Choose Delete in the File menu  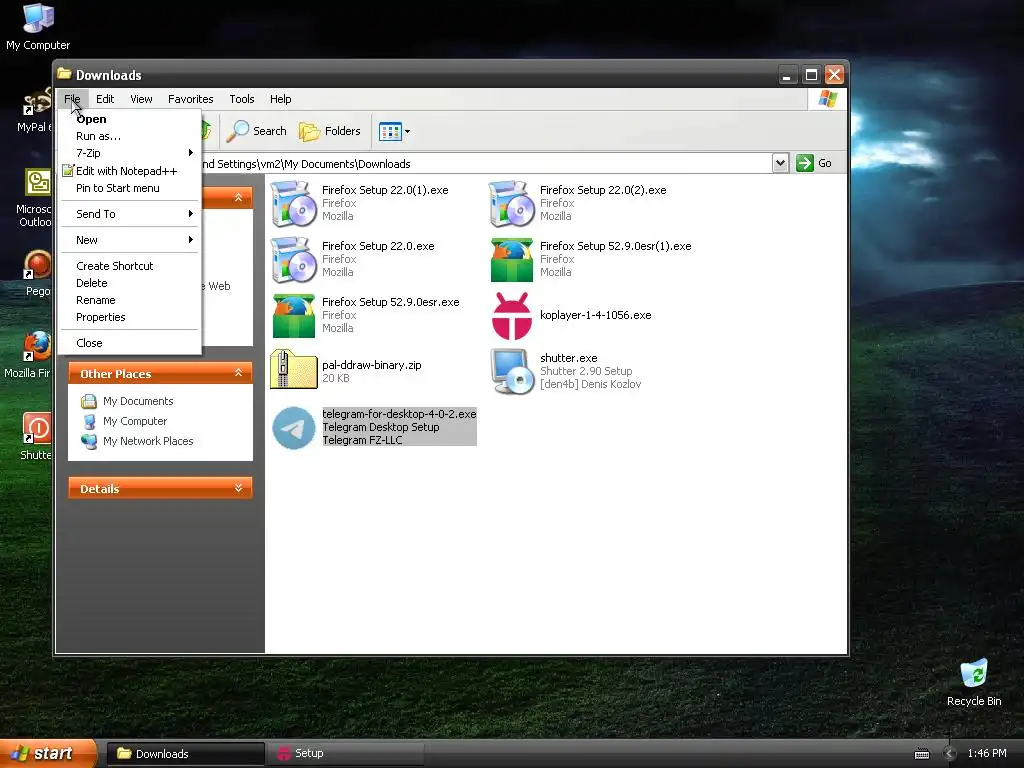pos(129,283)
